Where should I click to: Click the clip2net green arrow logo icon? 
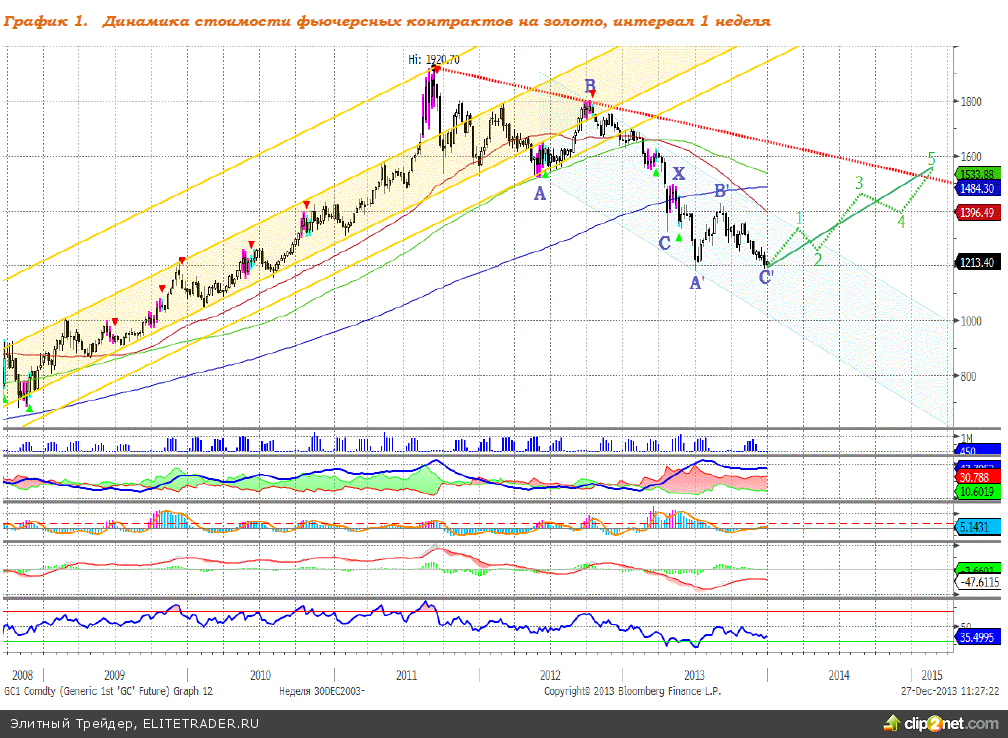pyautogui.click(x=890, y=723)
